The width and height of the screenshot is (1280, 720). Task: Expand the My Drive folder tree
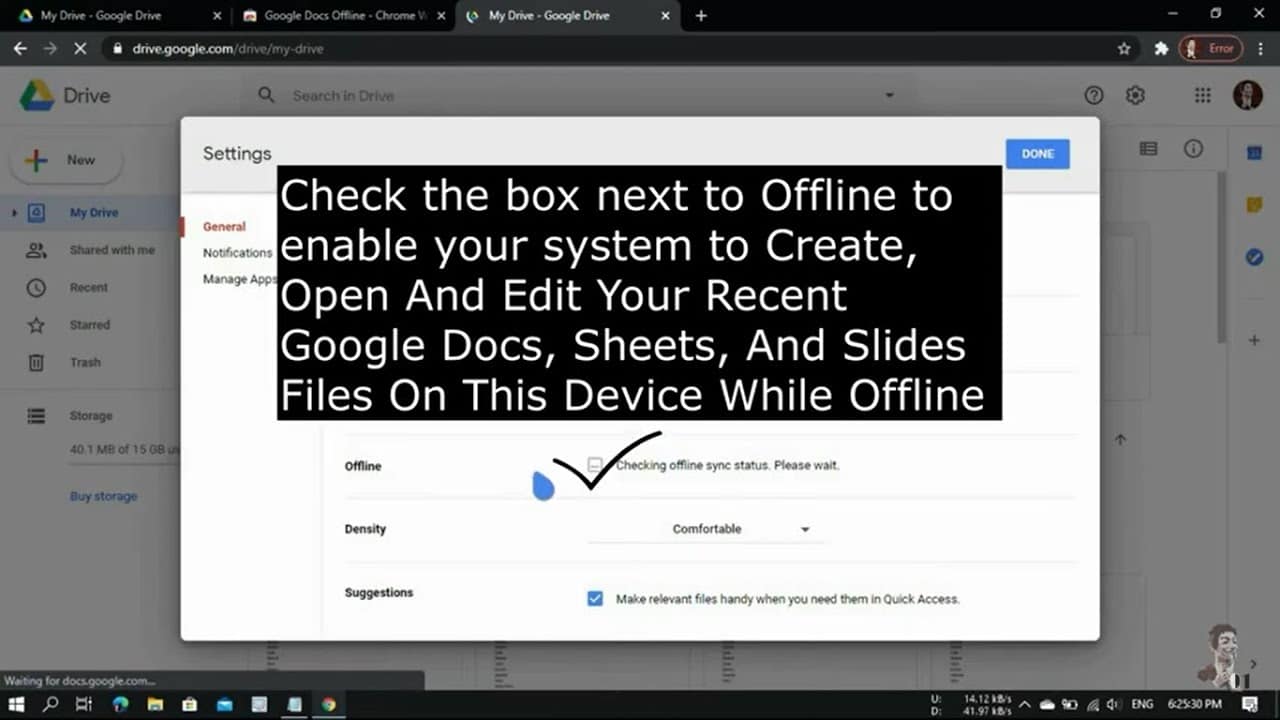pos(14,213)
